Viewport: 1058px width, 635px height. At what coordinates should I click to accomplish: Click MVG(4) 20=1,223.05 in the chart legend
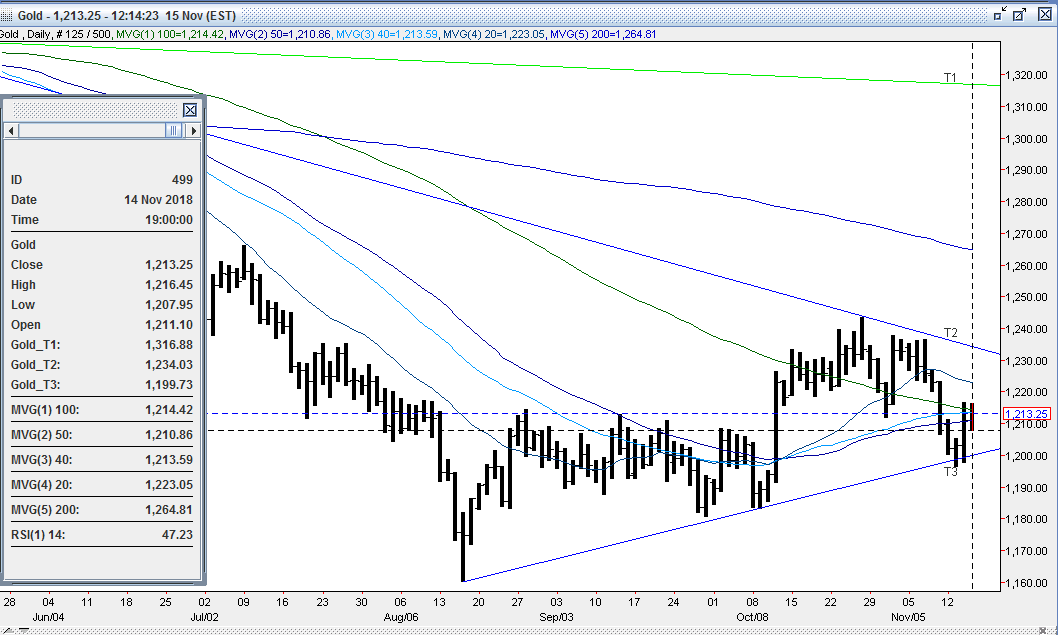tap(493, 34)
